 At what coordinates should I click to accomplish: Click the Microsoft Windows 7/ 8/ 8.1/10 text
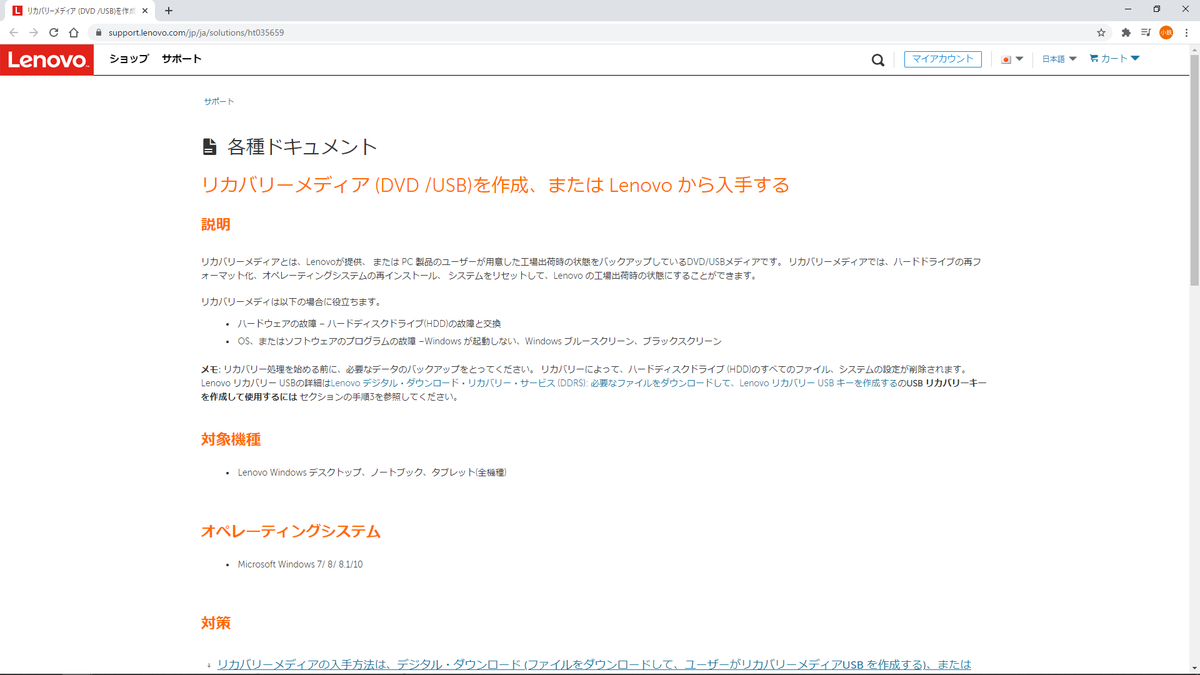[x=300, y=564]
